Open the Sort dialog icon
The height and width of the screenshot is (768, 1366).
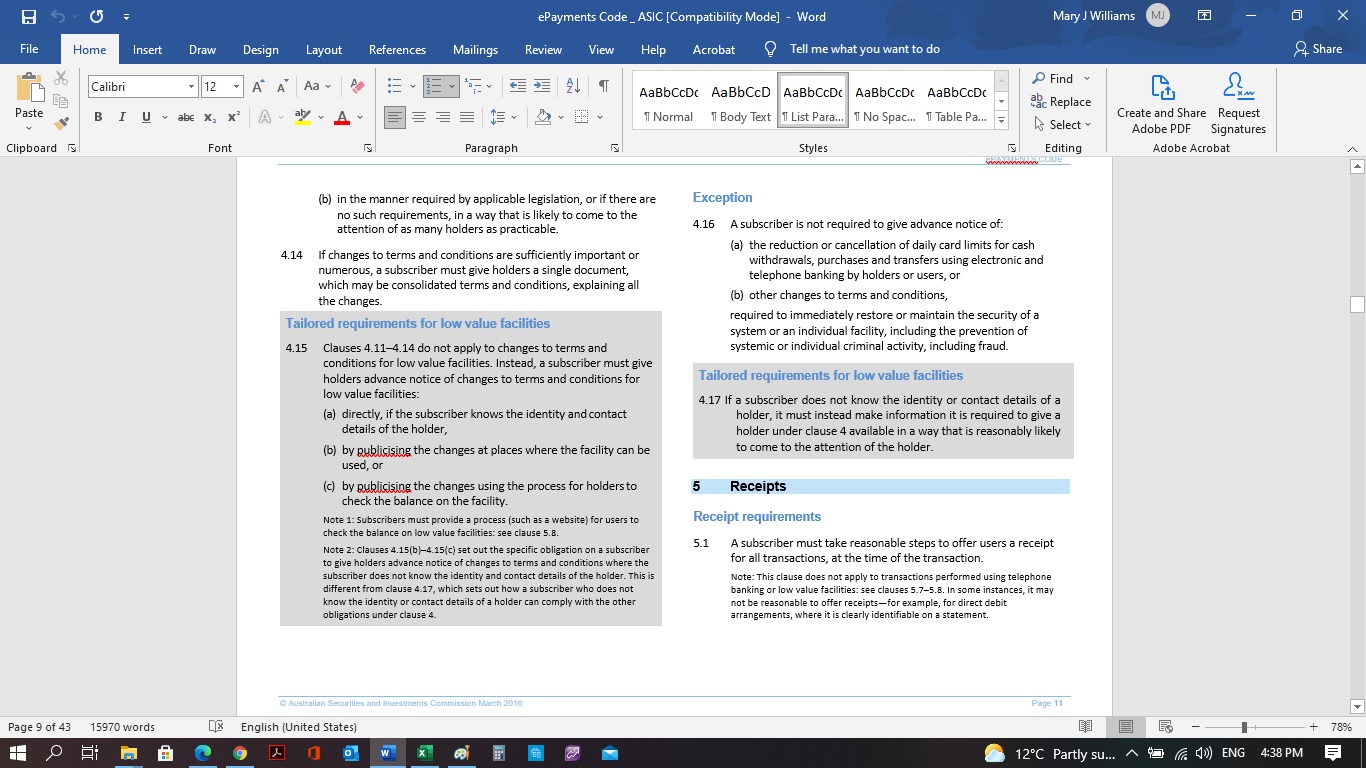pos(571,87)
